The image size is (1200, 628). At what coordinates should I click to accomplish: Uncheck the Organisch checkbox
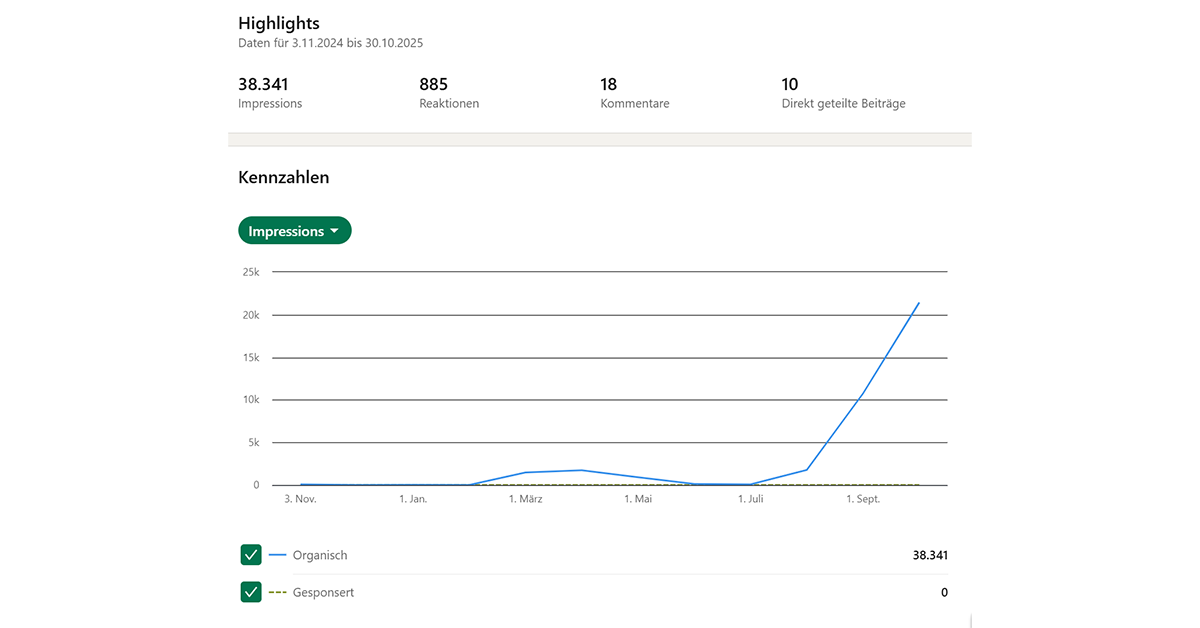251,555
